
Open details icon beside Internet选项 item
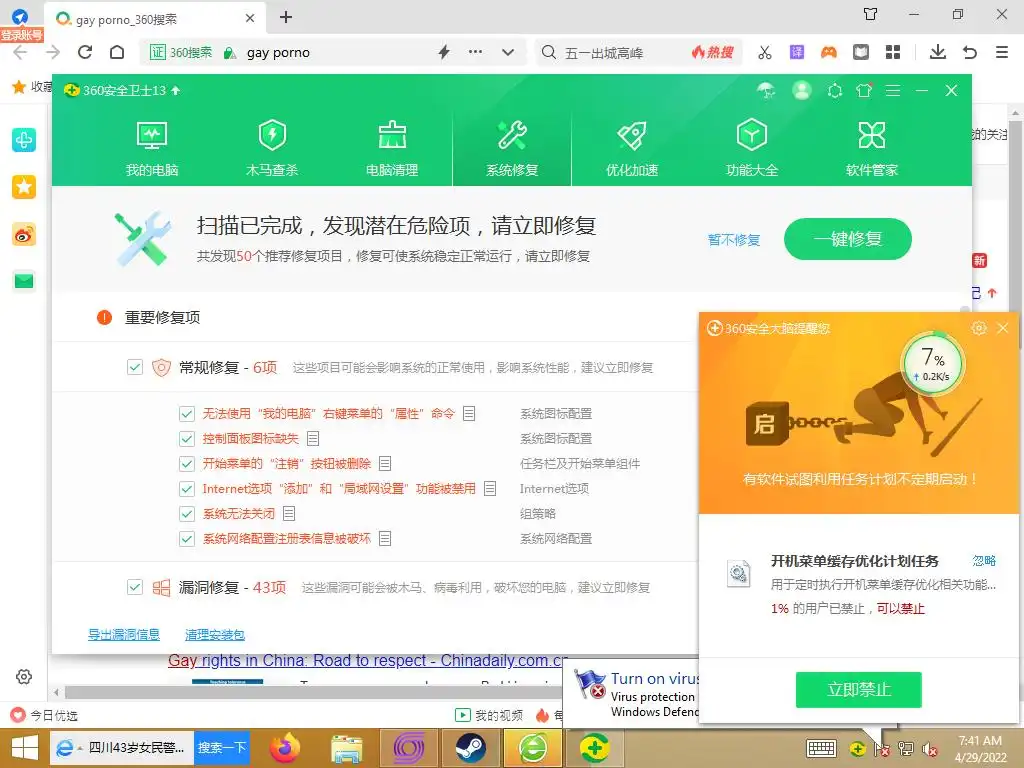click(490, 488)
